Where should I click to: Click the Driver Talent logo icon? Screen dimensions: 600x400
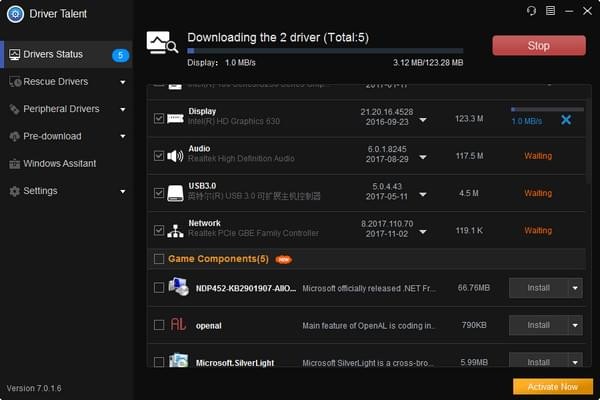(x=15, y=14)
